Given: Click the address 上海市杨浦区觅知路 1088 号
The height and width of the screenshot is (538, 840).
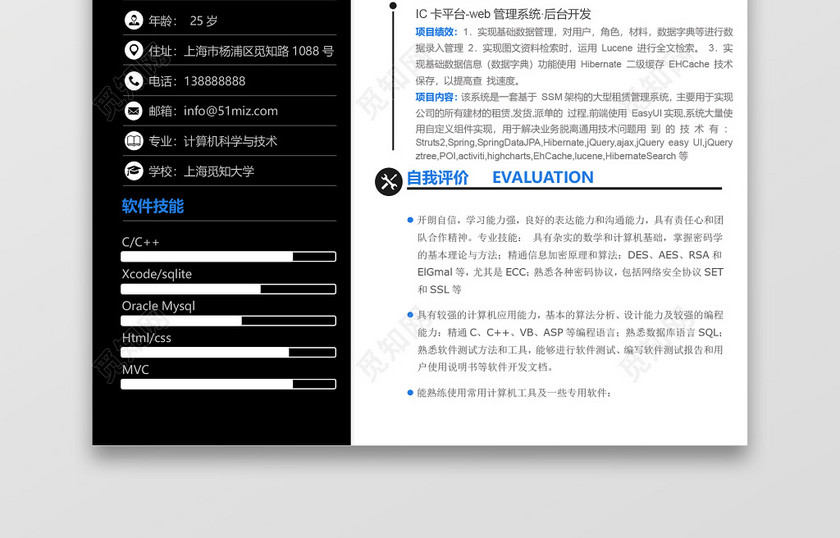Looking at the screenshot, I should point(259,51).
